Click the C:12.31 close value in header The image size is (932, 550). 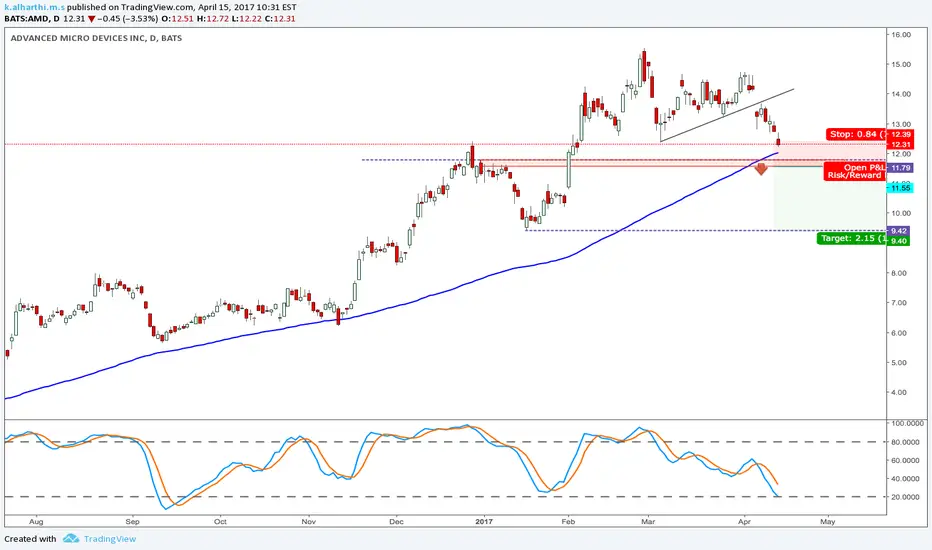coord(279,19)
